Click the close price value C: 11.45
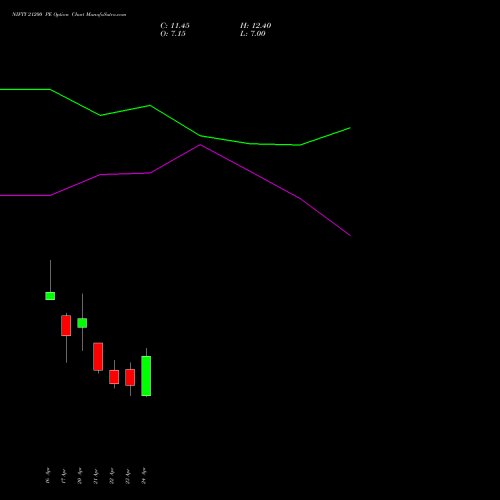This screenshot has width=500, height=500. [x=175, y=26]
